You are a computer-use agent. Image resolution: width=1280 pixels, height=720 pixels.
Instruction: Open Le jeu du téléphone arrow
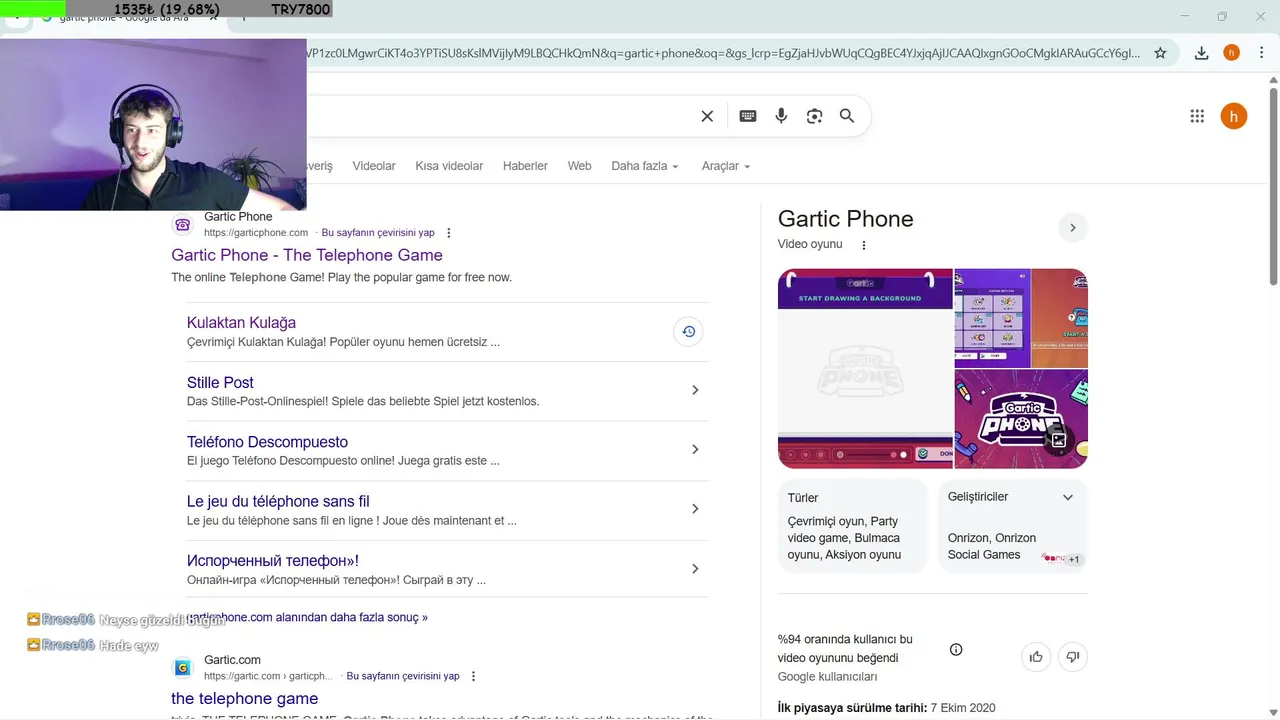695,509
